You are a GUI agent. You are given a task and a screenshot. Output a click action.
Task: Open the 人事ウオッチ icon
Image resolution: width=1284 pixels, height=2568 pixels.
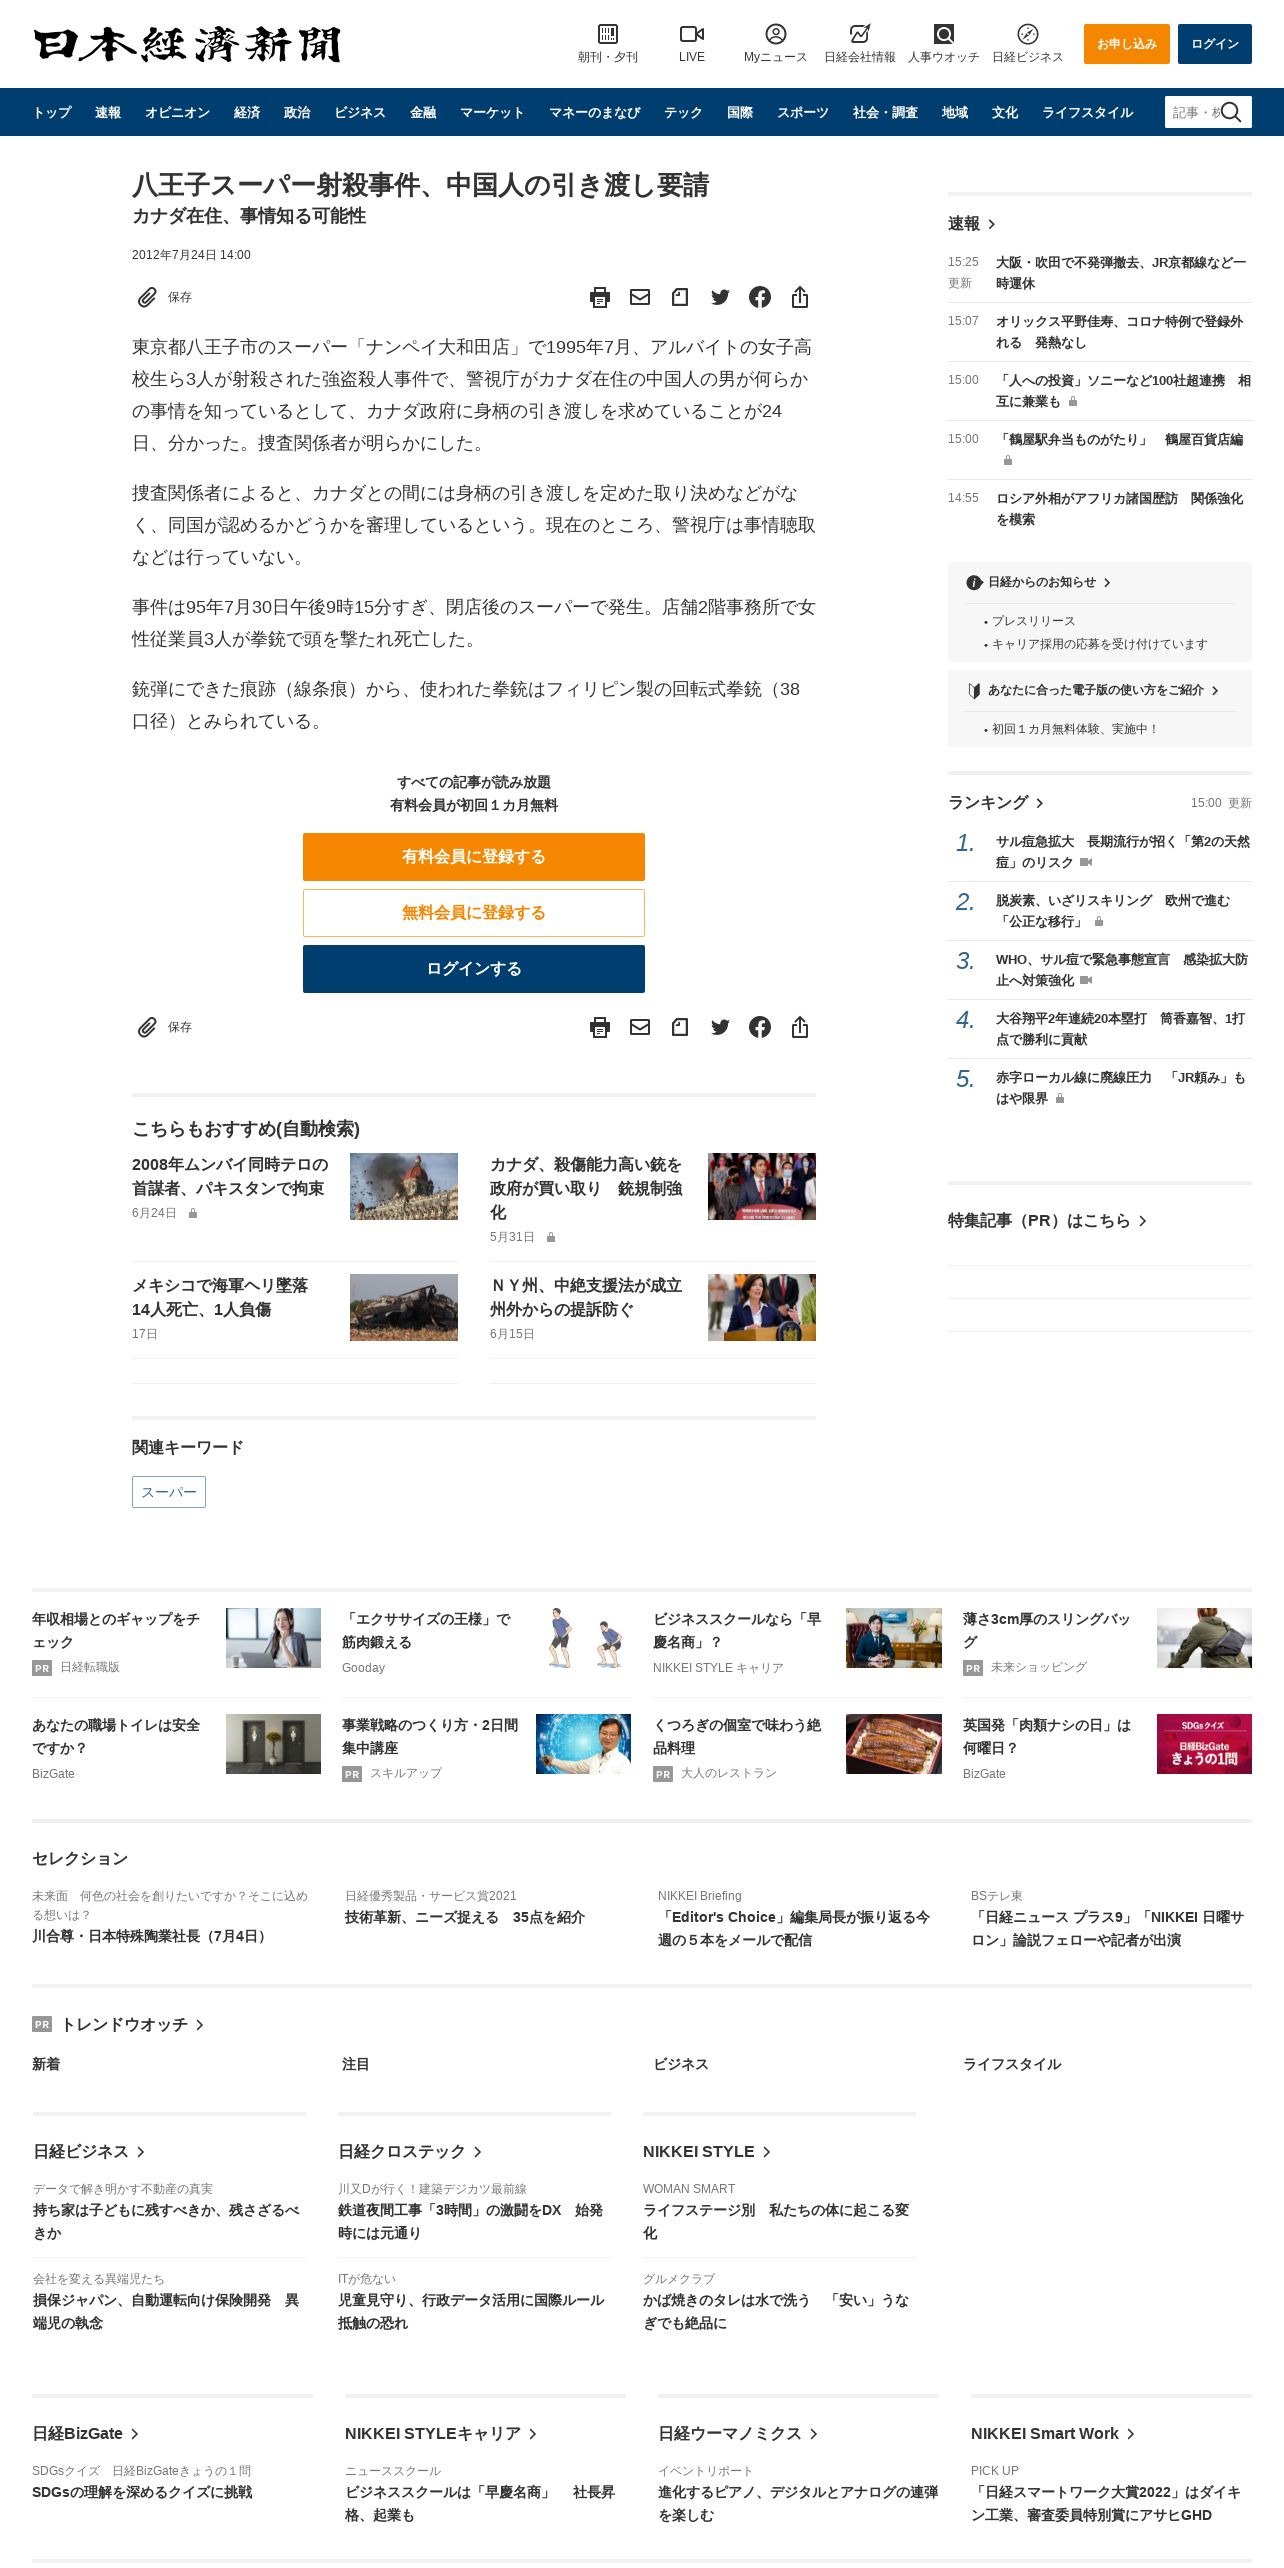pyautogui.click(x=943, y=34)
